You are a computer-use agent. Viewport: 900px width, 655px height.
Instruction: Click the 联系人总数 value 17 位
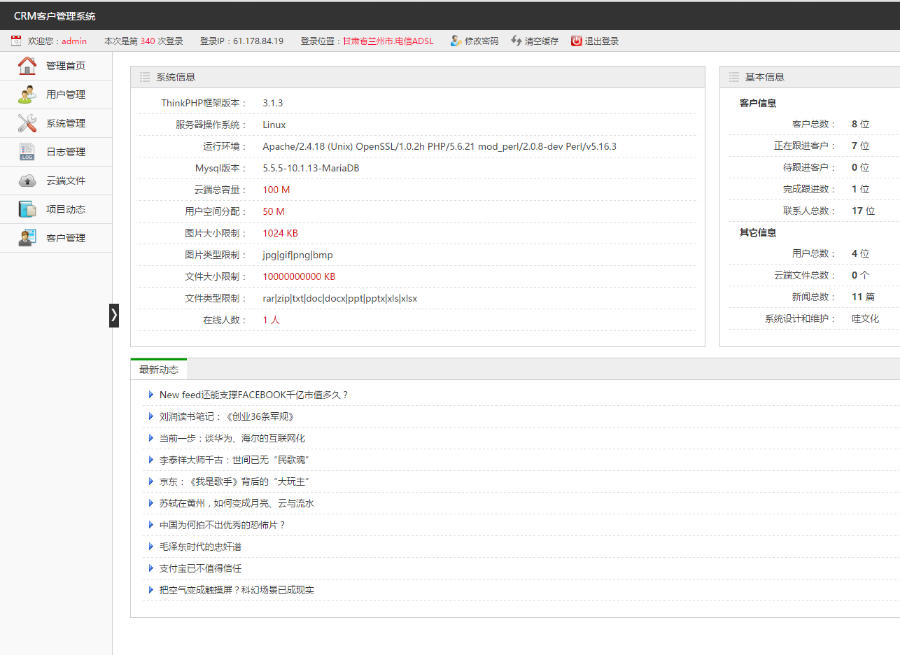pyautogui.click(x=863, y=211)
